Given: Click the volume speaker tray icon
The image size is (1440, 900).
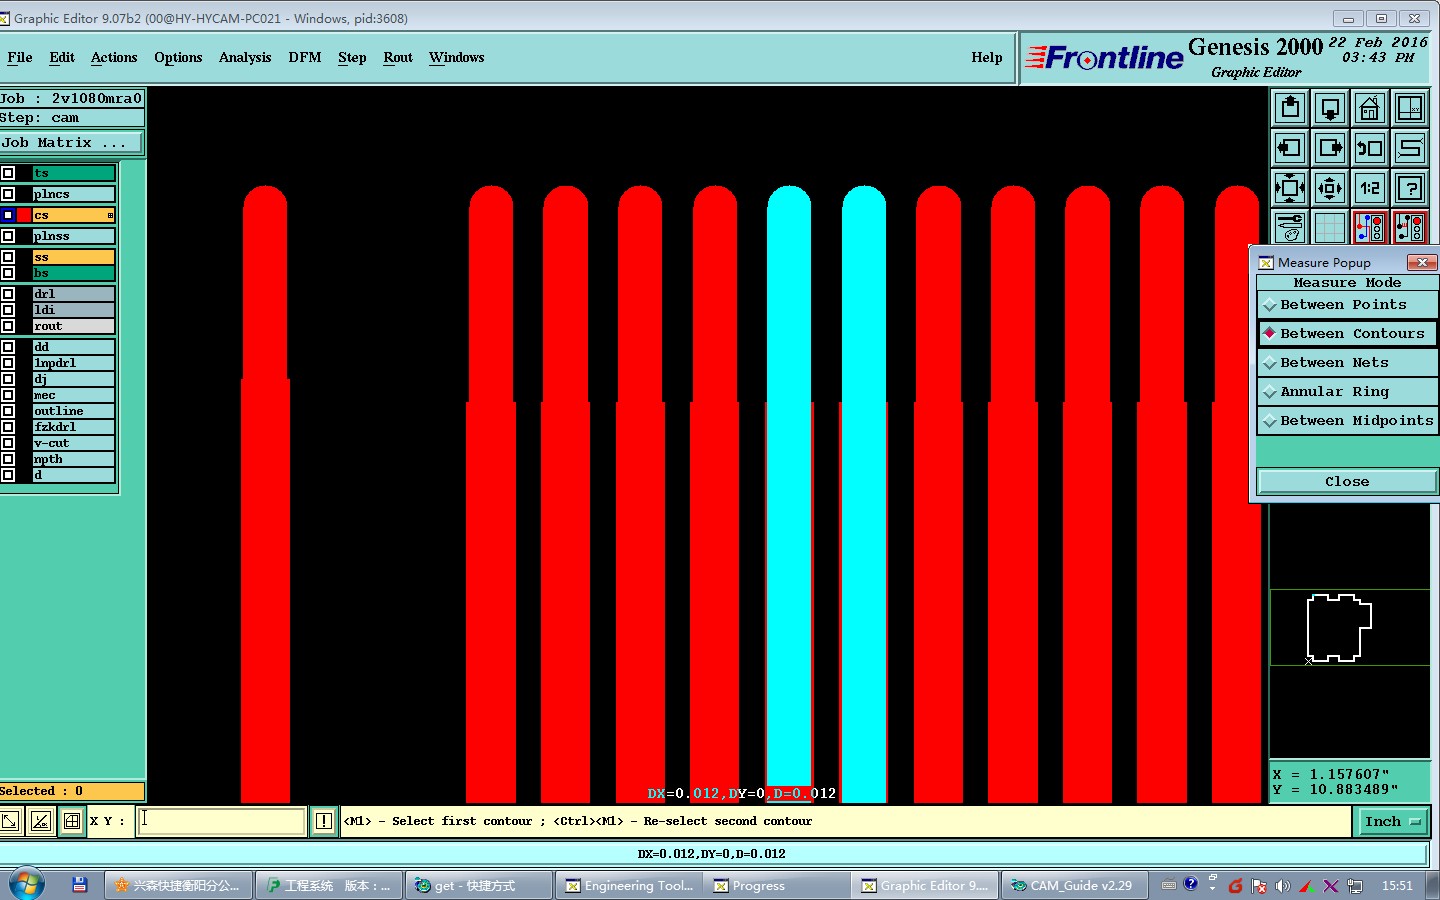Looking at the screenshot, I should tap(1283, 886).
